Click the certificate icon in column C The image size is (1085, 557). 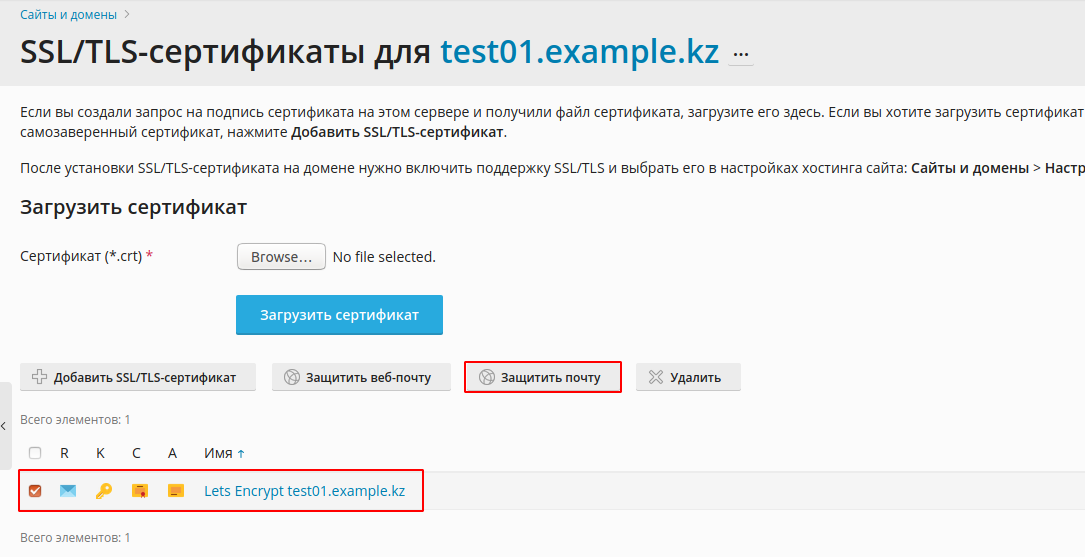tap(140, 491)
